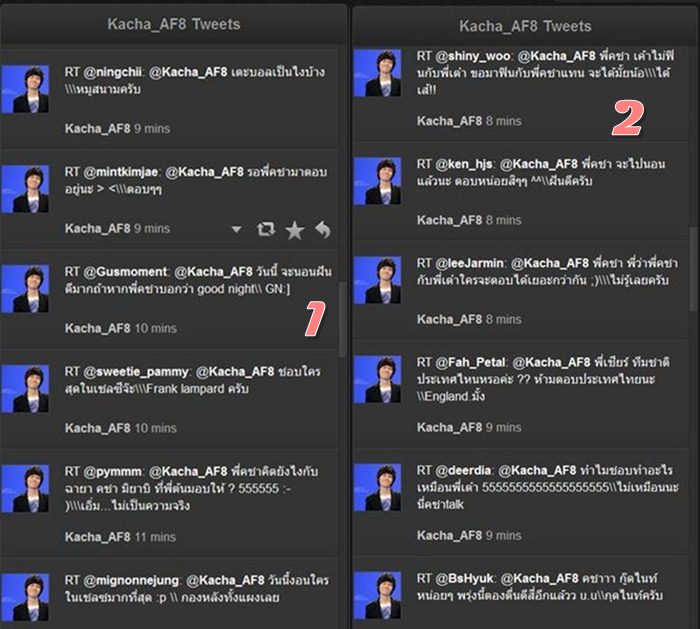
Task: Open @BsHyuk mention link
Action: 464,579
